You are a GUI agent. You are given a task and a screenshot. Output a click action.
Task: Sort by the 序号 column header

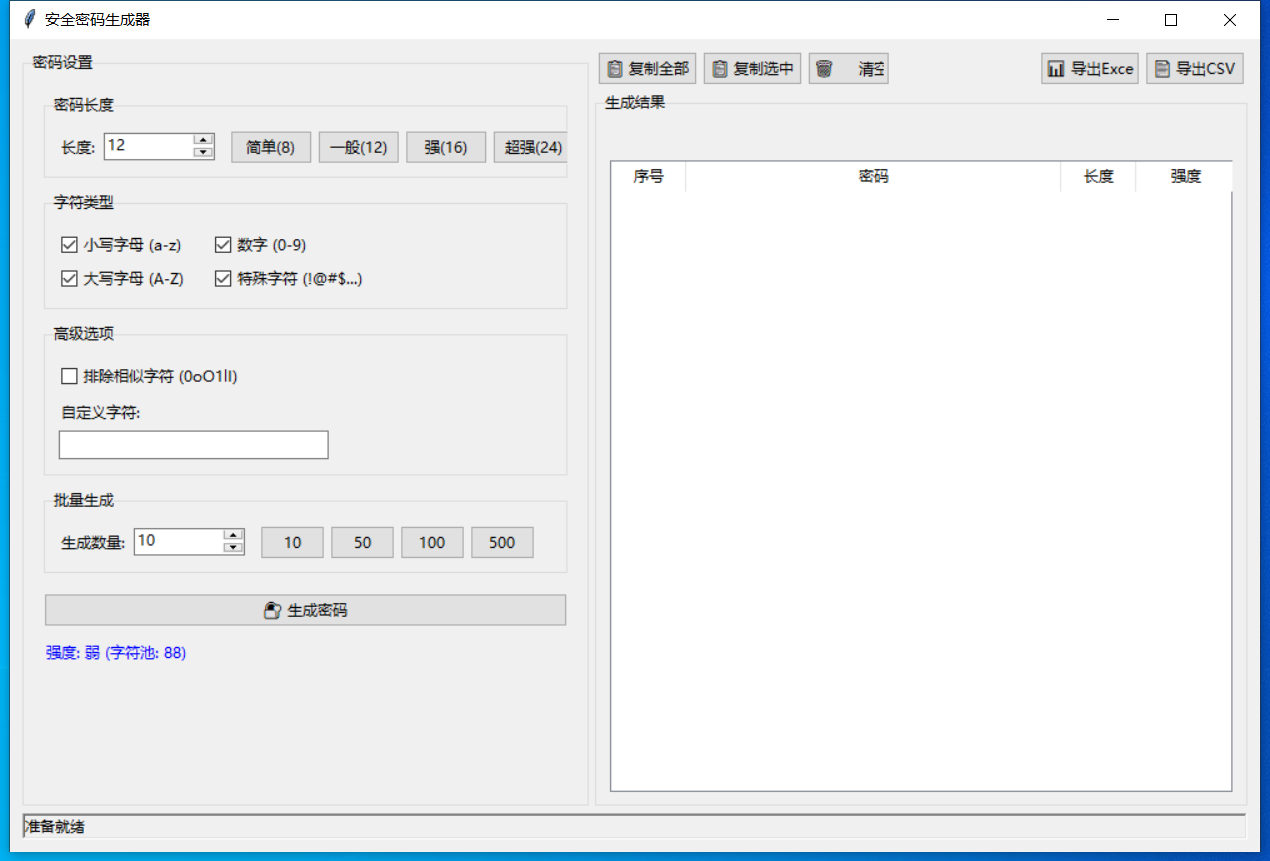648,177
